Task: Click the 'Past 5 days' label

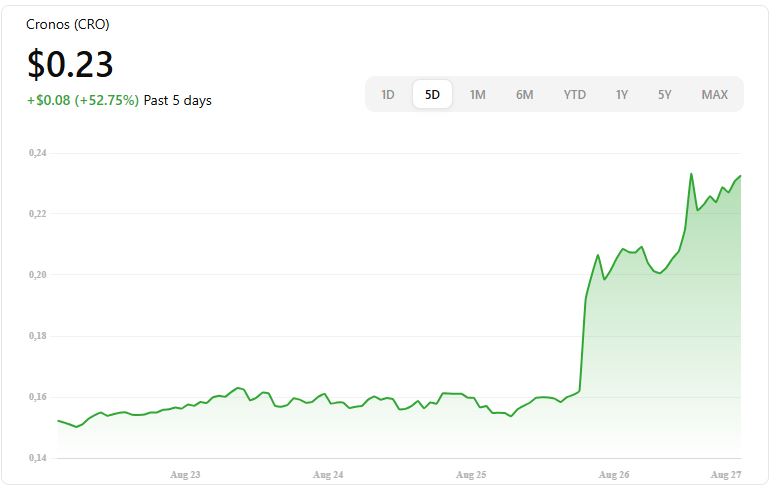Action: 178,100
